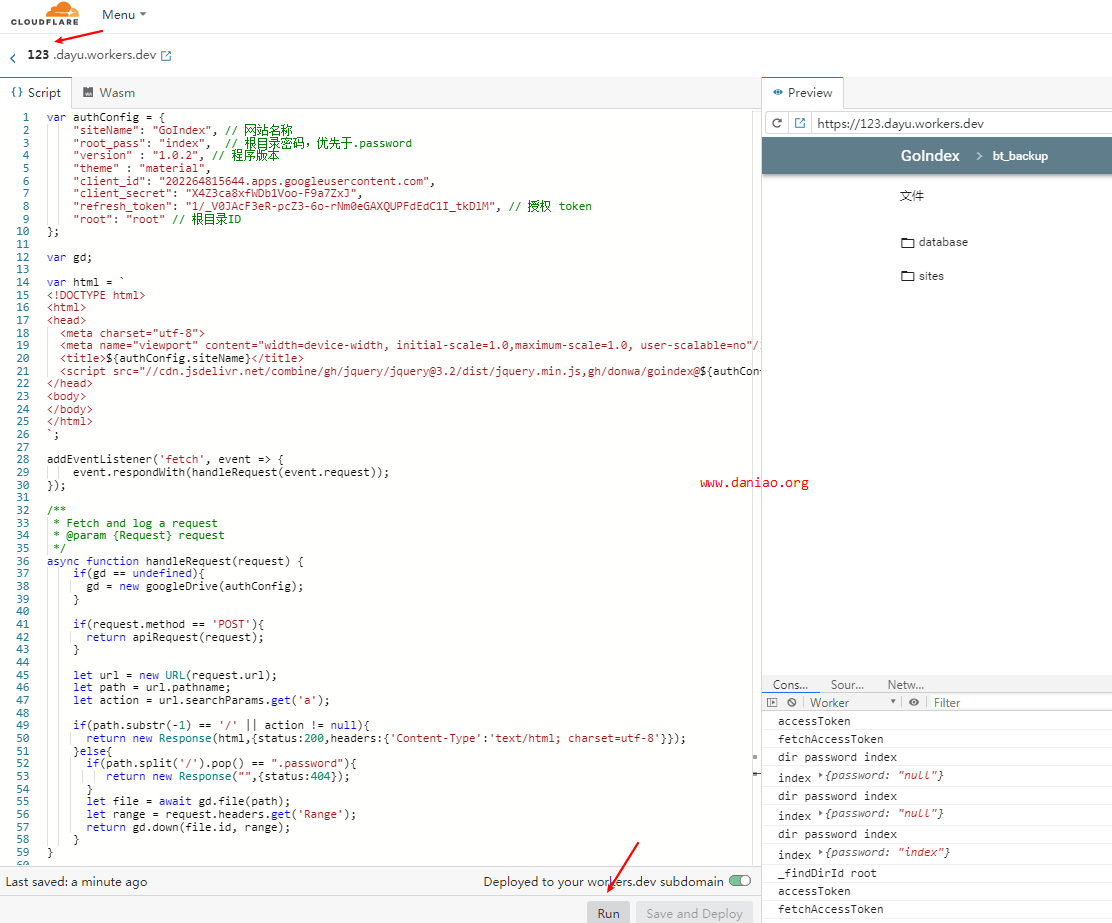
Task: Click the addEventListener('fetch' code line
Action: pyautogui.click(x=165, y=459)
